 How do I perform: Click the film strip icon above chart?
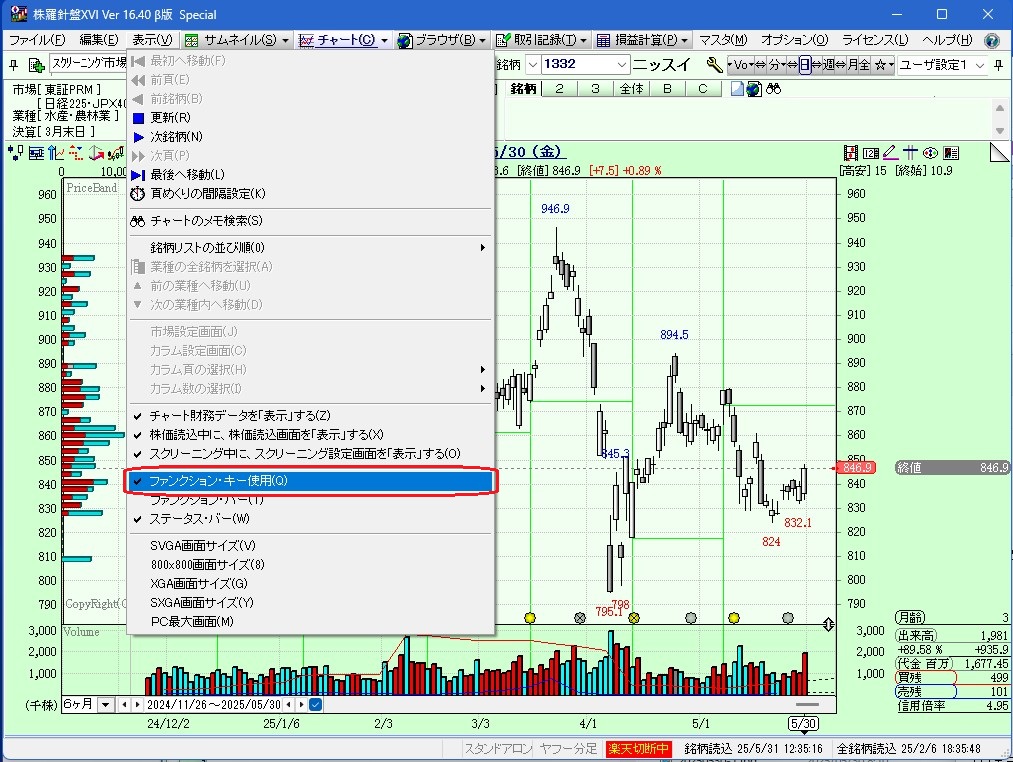click(851, 153)
